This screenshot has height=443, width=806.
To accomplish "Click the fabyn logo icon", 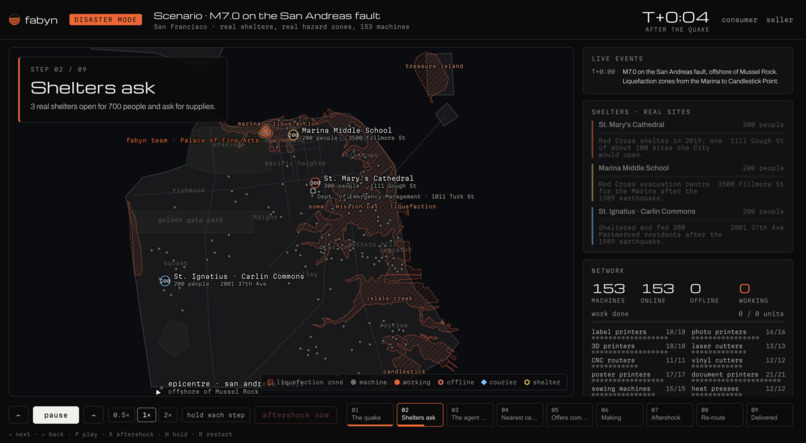I will (14, 20).
